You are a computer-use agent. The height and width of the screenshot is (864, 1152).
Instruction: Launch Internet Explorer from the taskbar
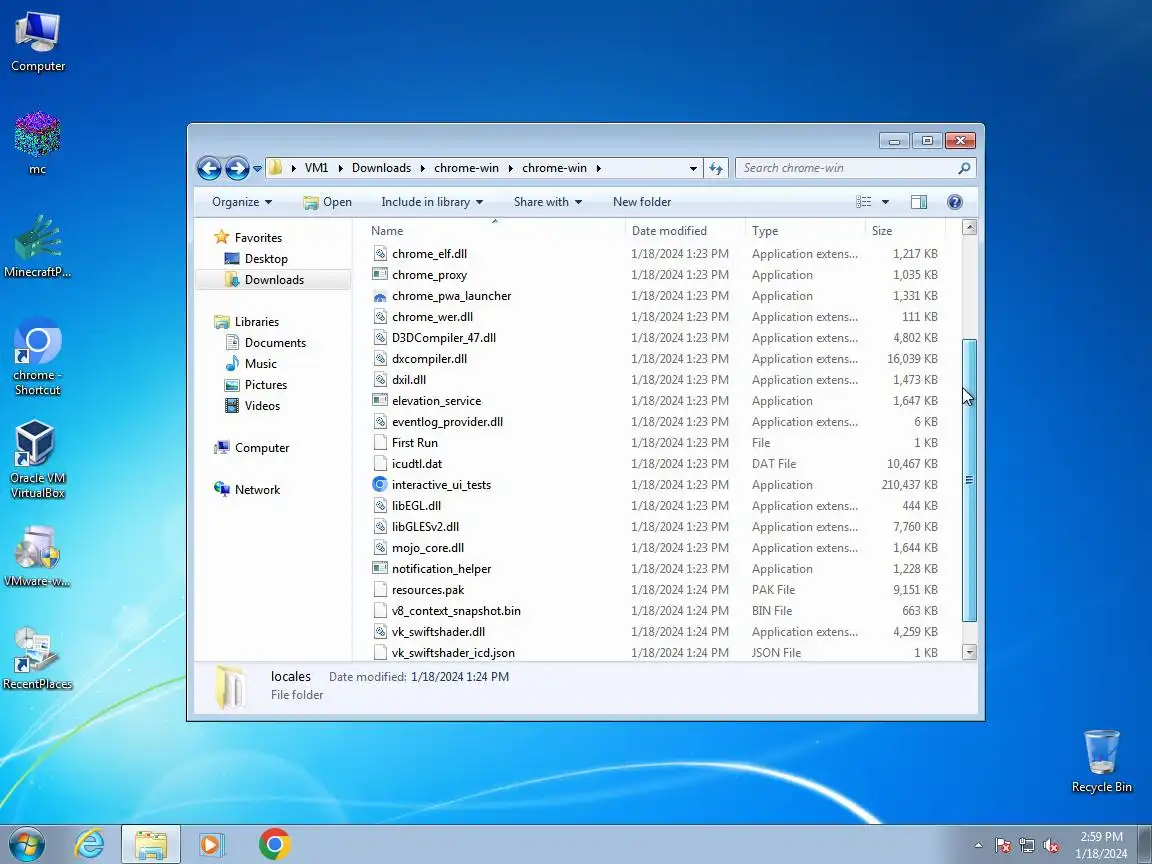click(x=90, y=844)
